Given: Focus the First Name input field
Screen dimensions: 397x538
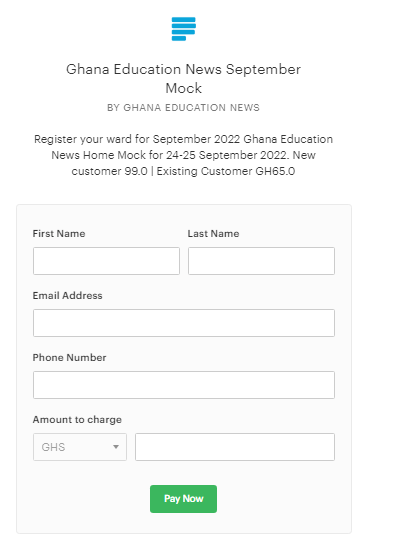Looking at the screenshot, I should click(106, 261).
